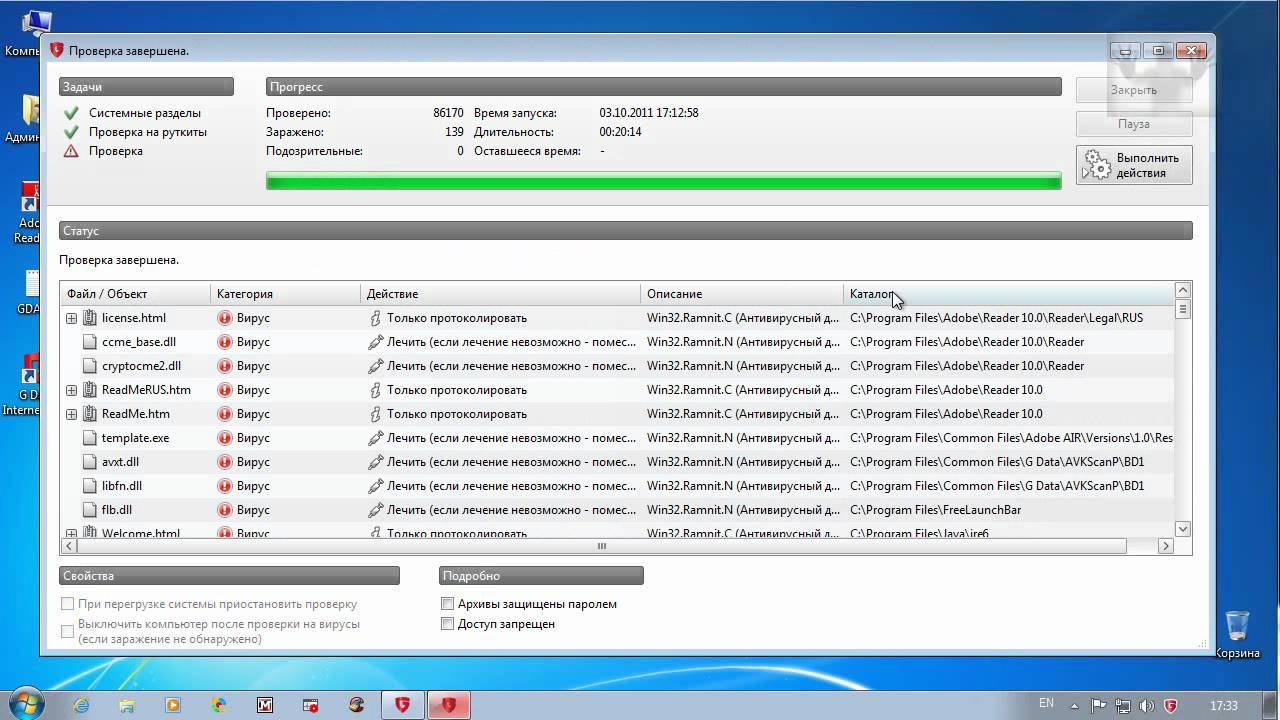1280x720 pixels.
Task: Click the file icon of license.html
Action: pyautogui.click(x=90, y=318)
